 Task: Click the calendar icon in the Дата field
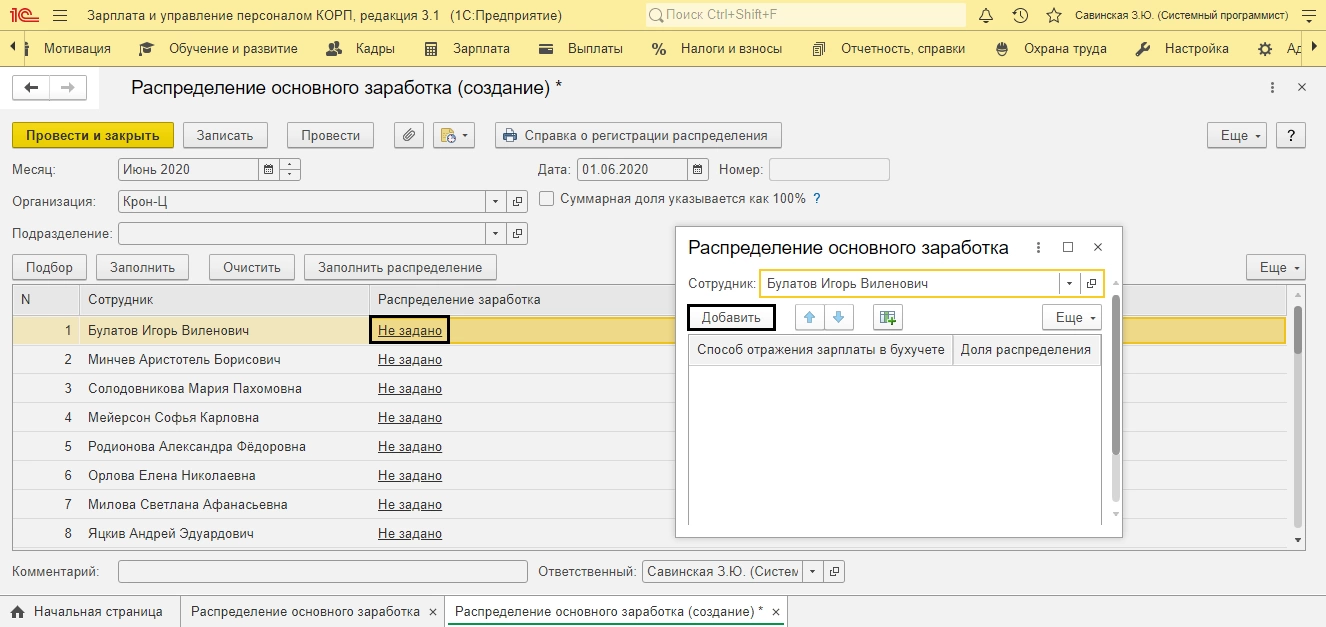[x=698, y=169]
